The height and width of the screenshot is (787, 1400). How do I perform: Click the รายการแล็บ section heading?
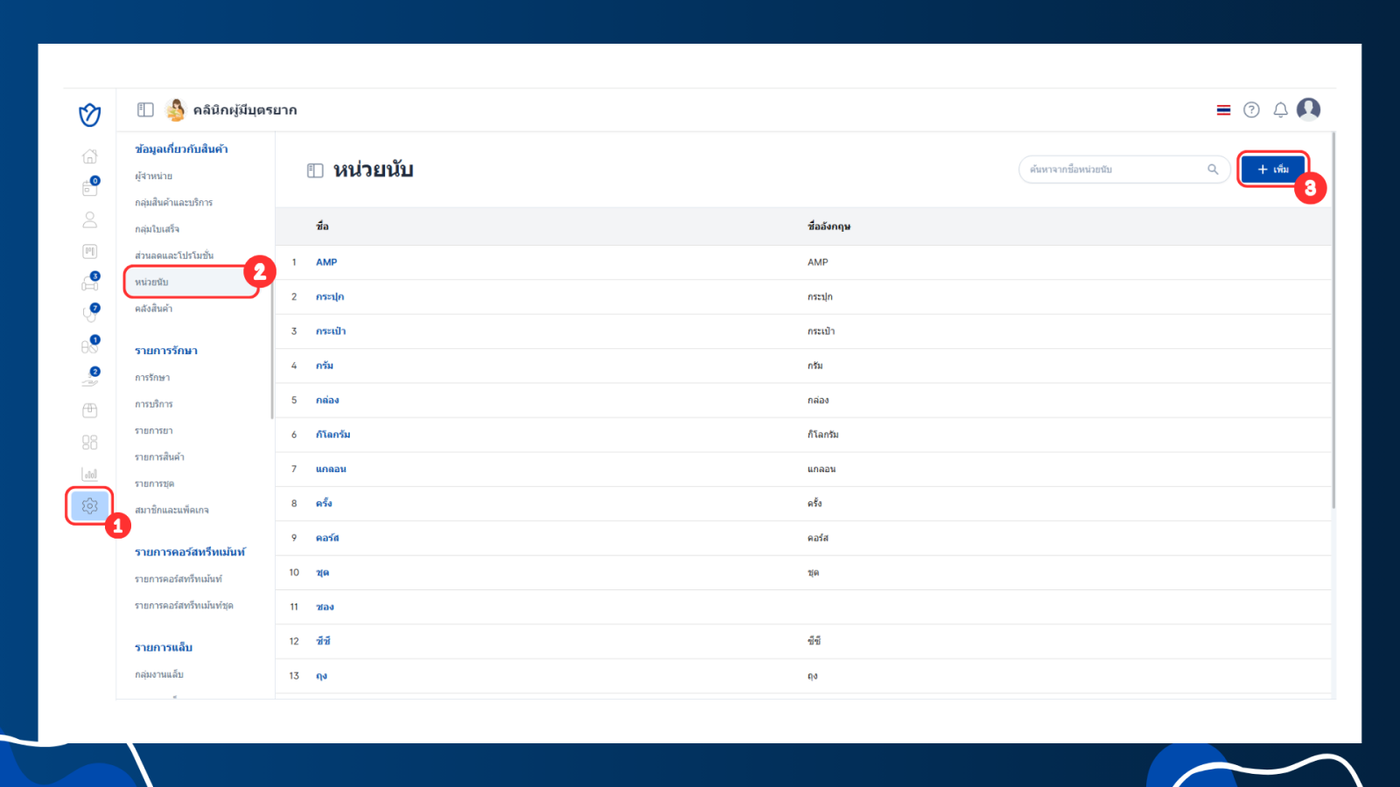click(x=163, y=648)
